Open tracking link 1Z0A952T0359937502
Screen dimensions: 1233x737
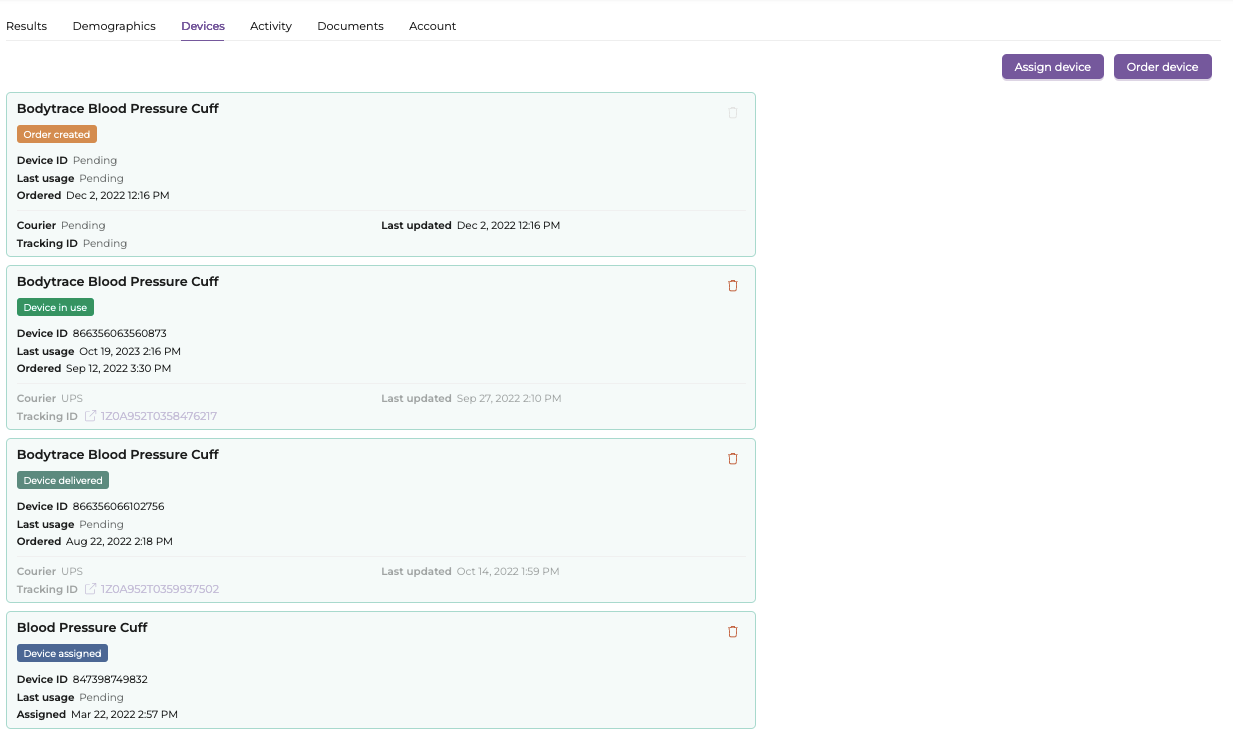(160, 589)
